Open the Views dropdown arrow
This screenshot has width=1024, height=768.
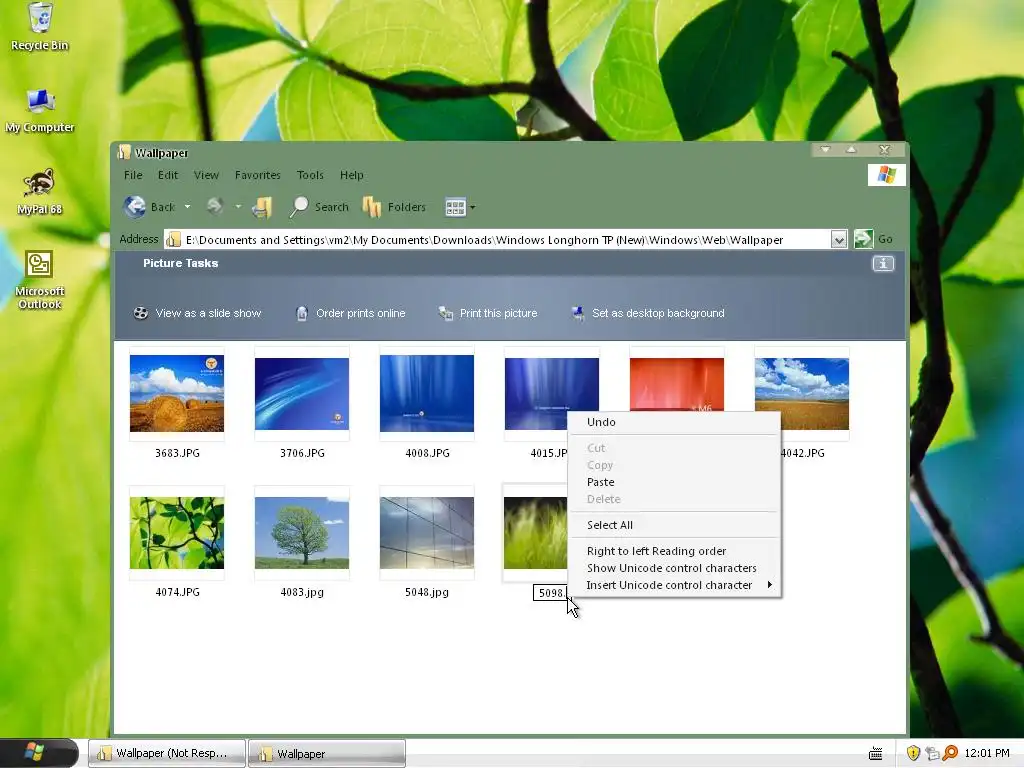tap(473, 208)
